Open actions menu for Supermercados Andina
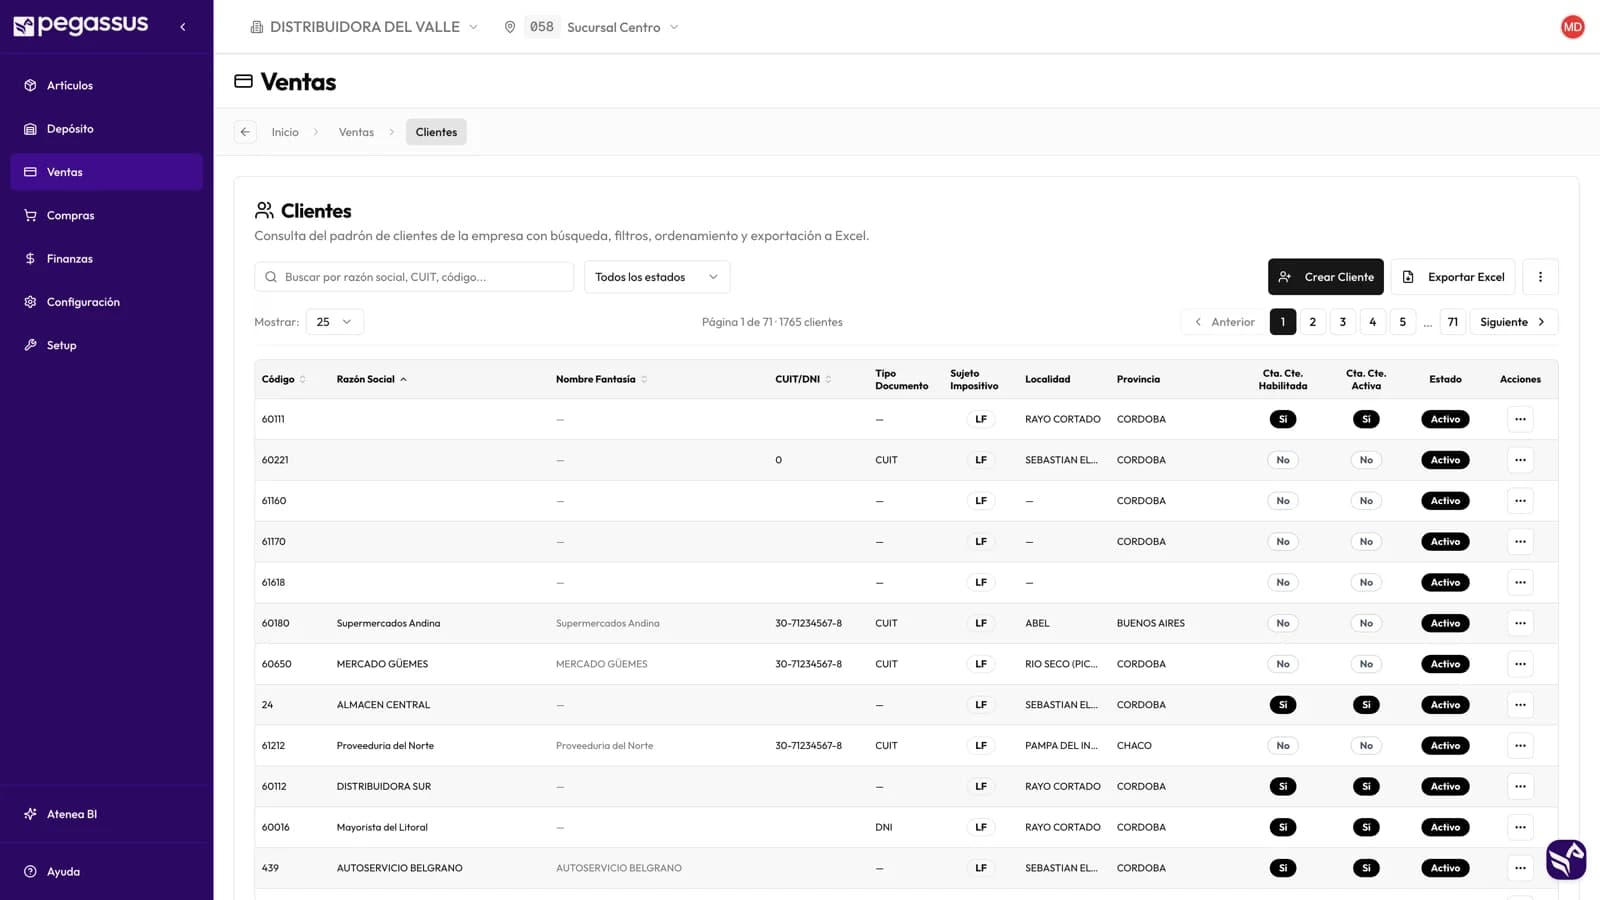Viewport: 1600px width, 900px height. tap(1520, 623)
